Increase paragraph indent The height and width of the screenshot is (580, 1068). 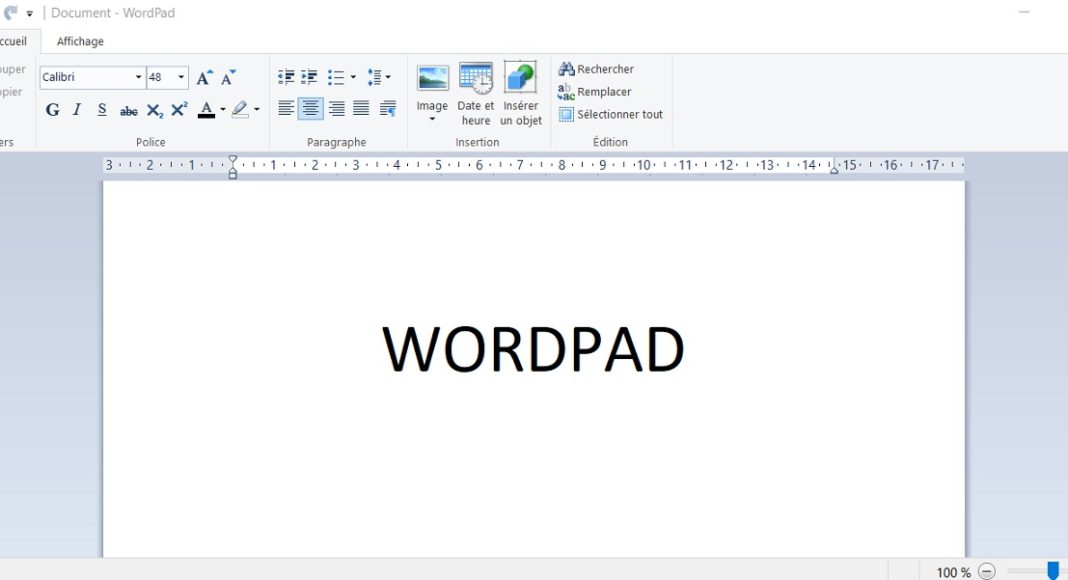[x=309, y=77]
